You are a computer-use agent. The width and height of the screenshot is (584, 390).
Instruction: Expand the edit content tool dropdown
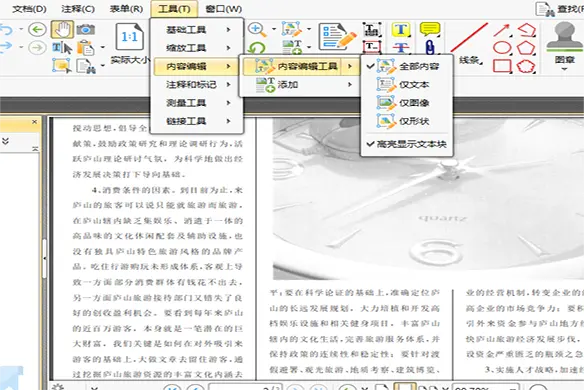pyautogui.click(x=309, y=29)
